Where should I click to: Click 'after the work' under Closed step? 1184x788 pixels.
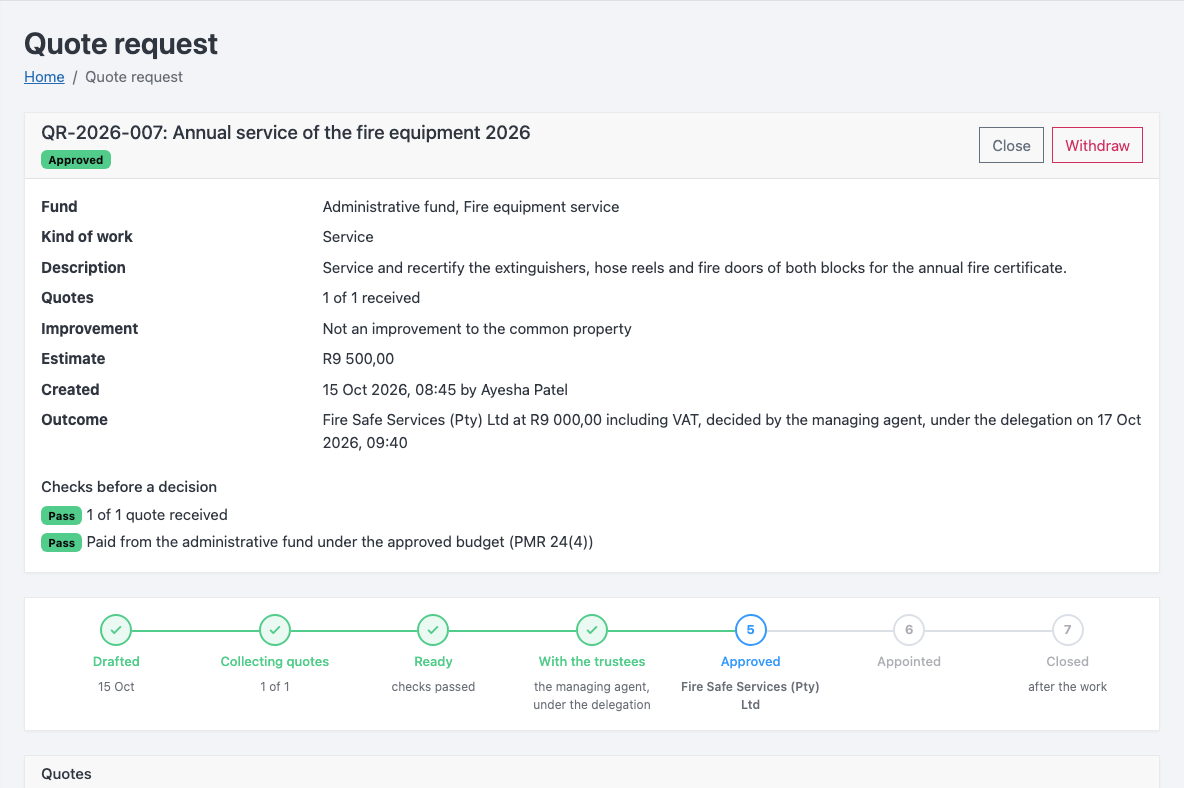(1068, 687)
